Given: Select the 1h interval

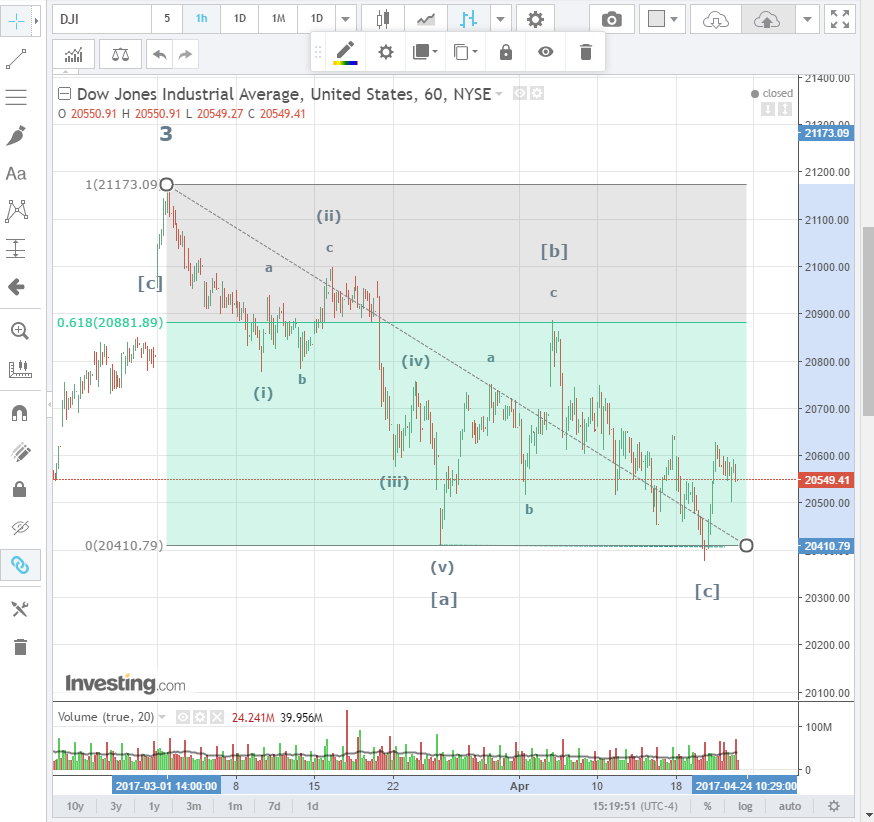Looking at the screenshot, I should (201, 18).
